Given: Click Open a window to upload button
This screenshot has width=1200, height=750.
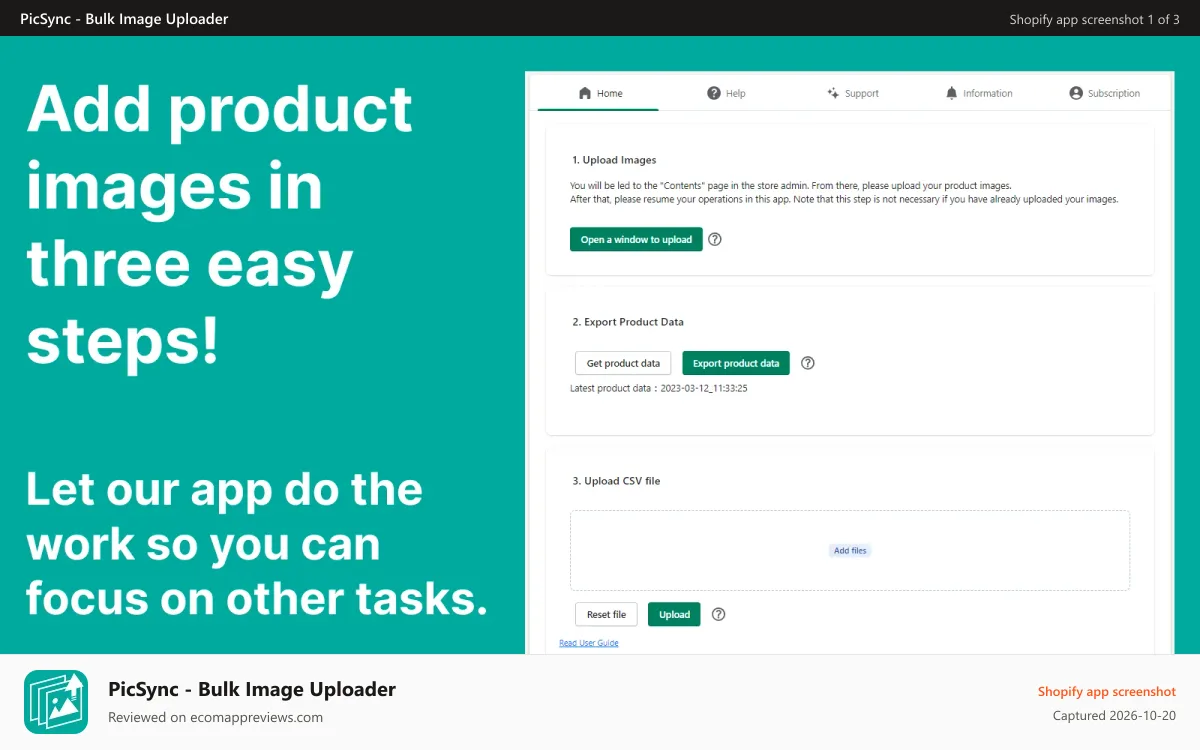Looking at the screenshot, I should click(636, 240).
